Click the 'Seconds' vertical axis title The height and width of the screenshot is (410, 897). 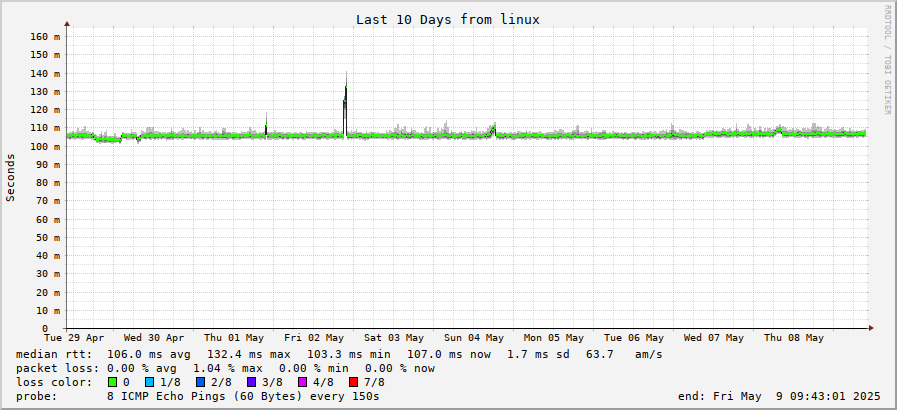click(x=10, y=177)
